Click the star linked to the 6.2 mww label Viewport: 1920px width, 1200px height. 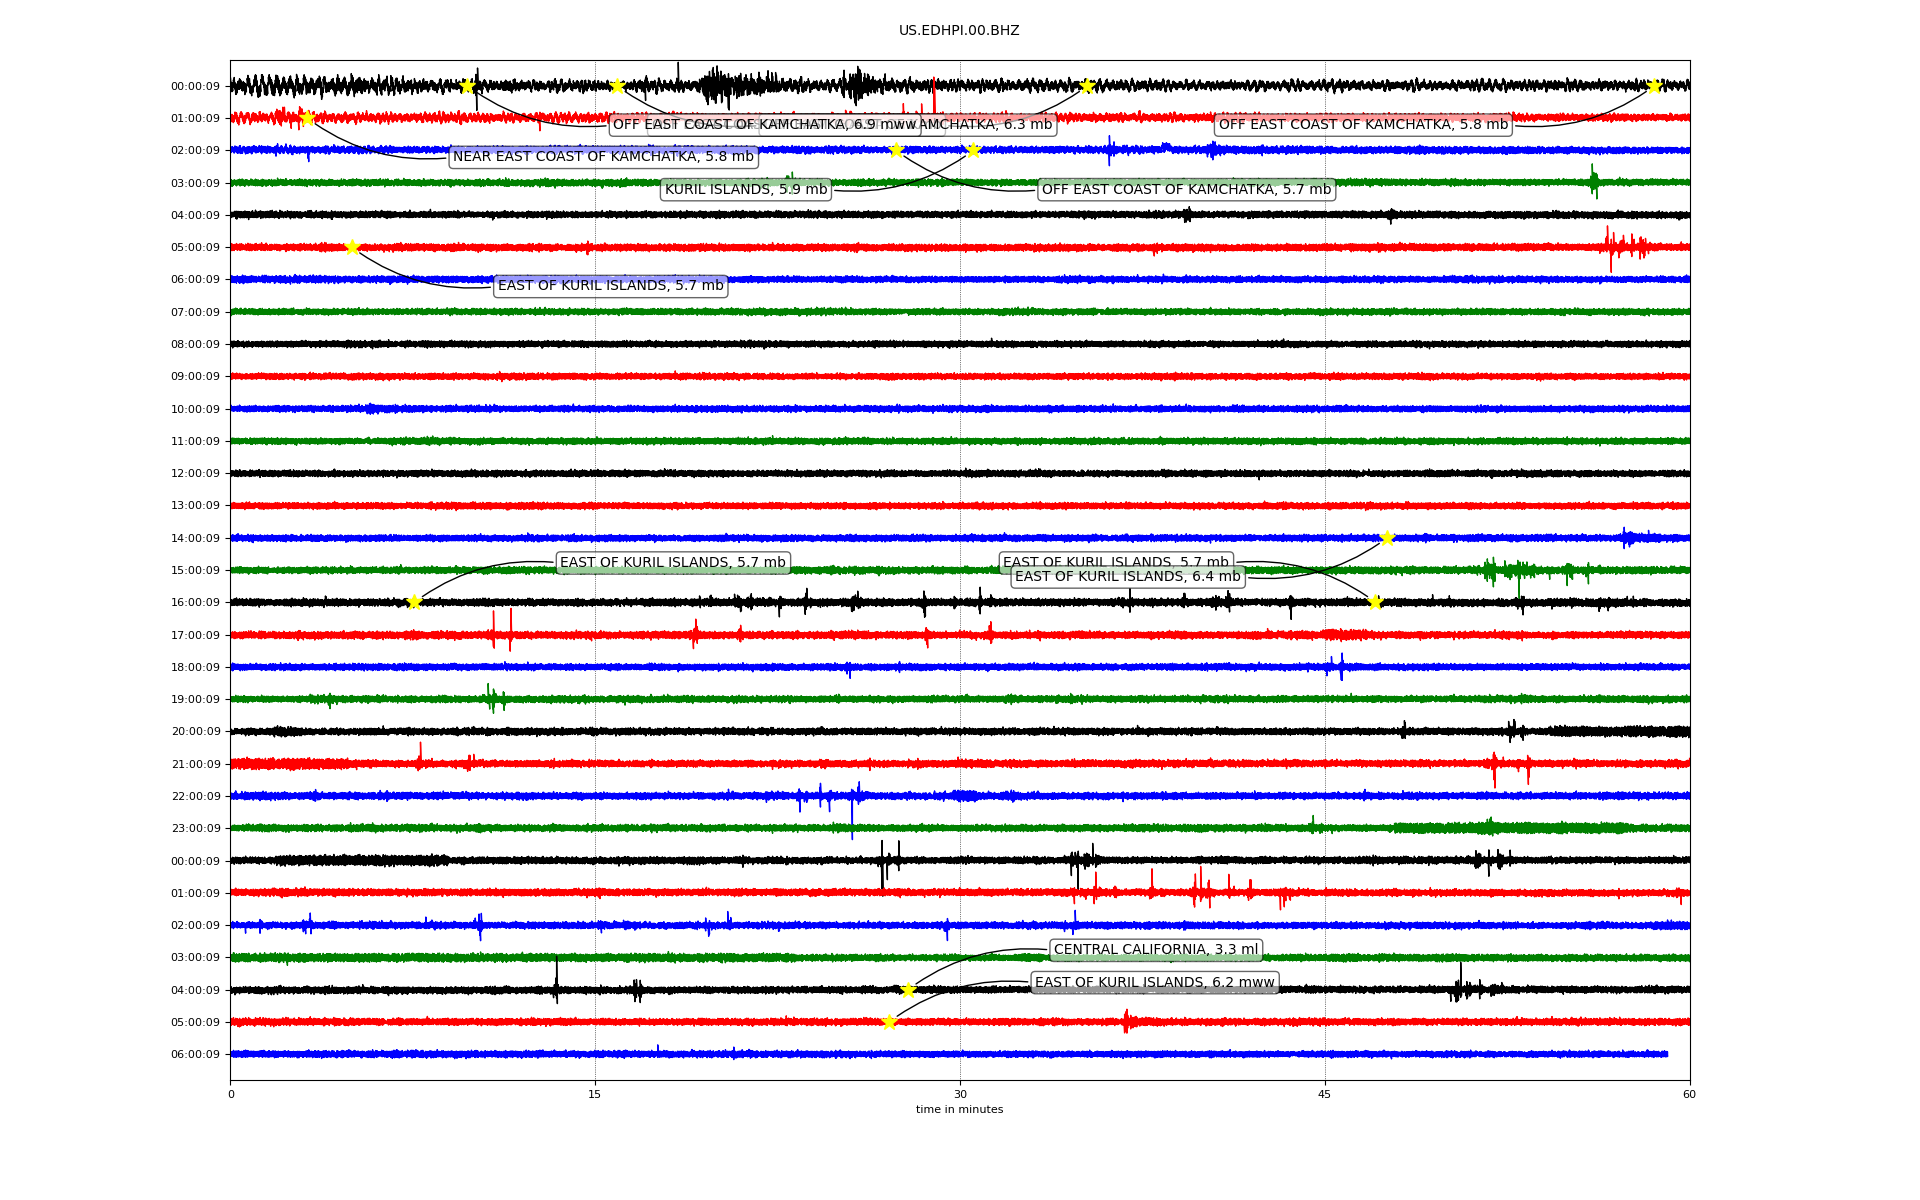pyautogui.click(x=889, y=1022)
